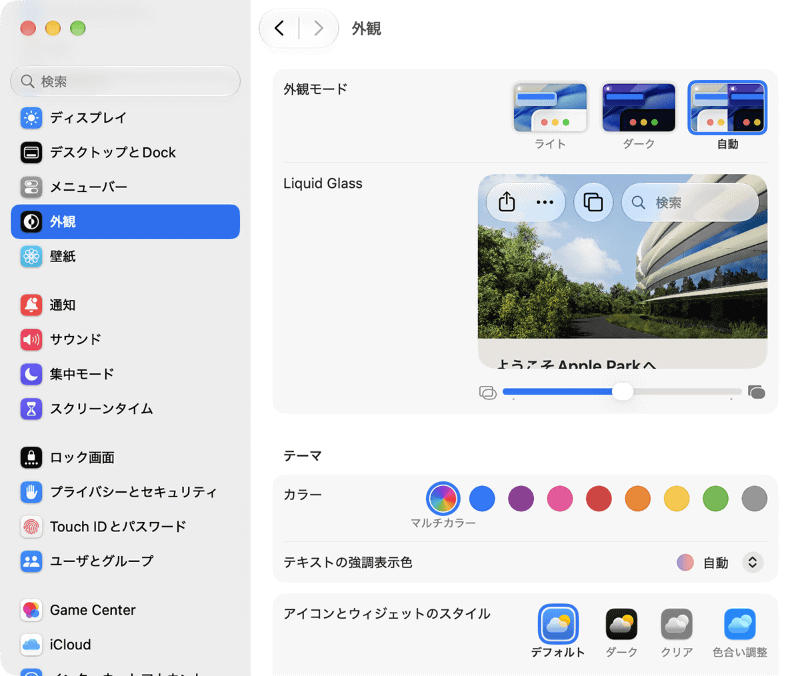Open プライバシーとセキュリティ settings pane

tap(126, 492)
